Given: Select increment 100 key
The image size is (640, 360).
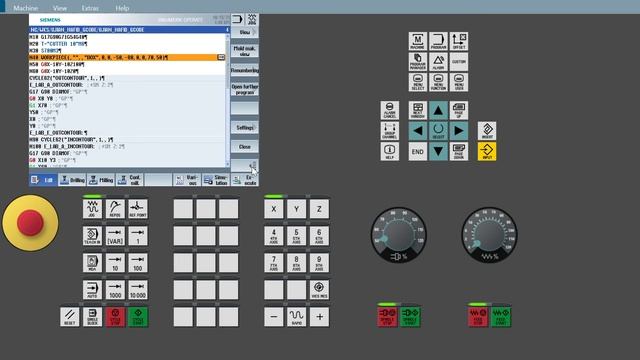Looking at the screenshot, I should [x=138, y=263].
